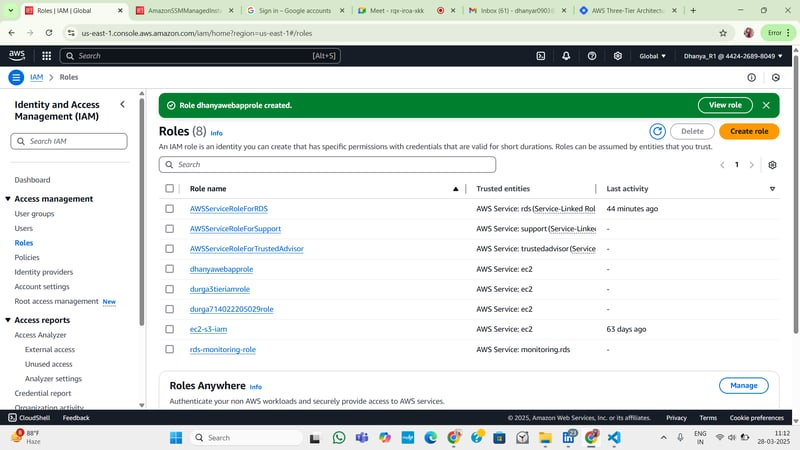
Task: Open the Global region dropdown
Action: click(653, 56)
